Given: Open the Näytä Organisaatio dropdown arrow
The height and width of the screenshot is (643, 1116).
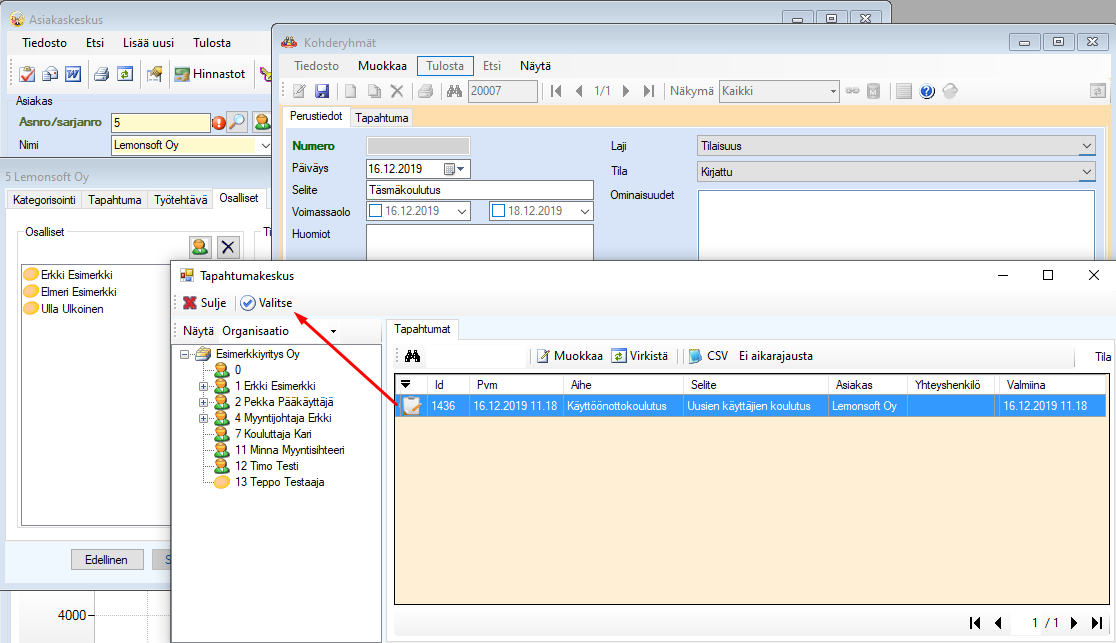Looking at the screenshot, I should (x=333, y=331).
